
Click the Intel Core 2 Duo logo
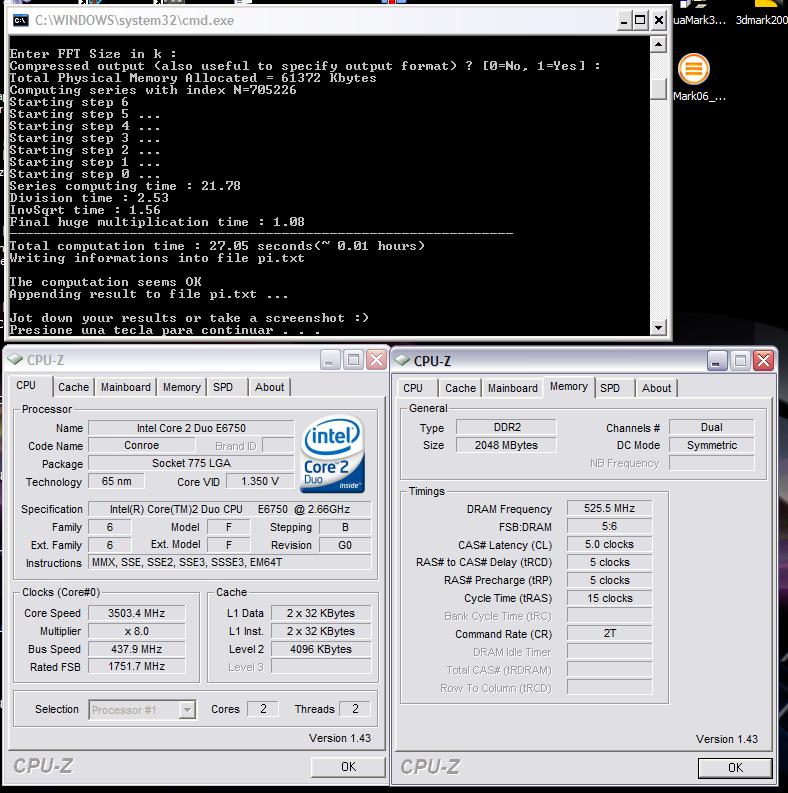[332, 454]
